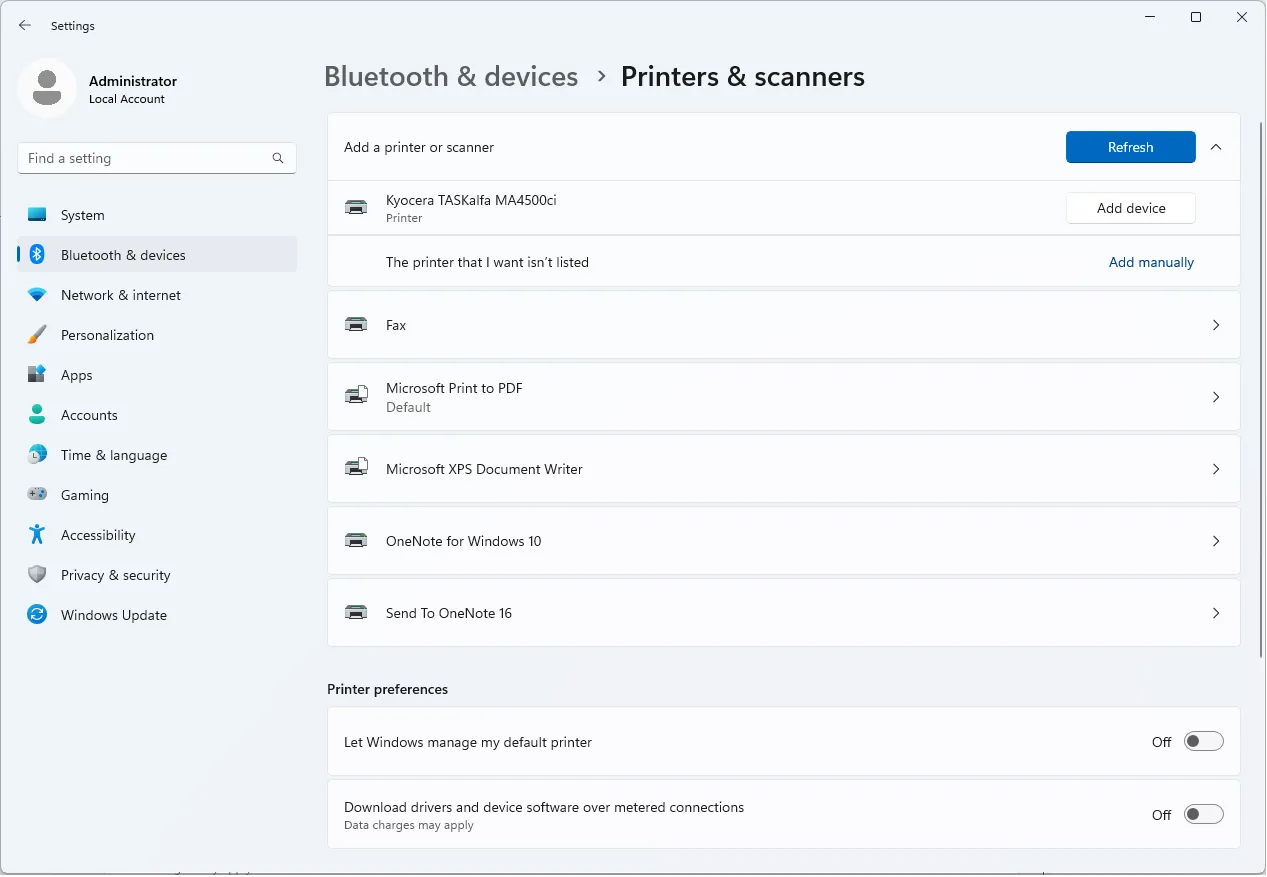The width and height of the screenshot is (1267, 877).
Task: Open OneNote for Windows 10 chevron
Action: coord(1216,541)
